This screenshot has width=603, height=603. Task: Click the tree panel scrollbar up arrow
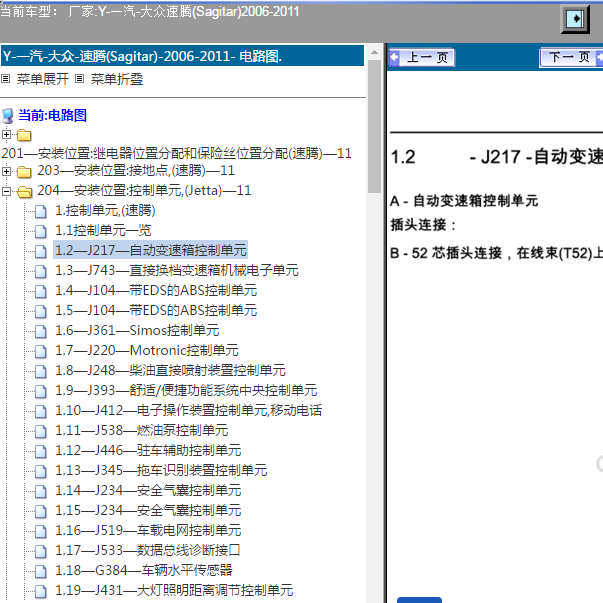375,52
